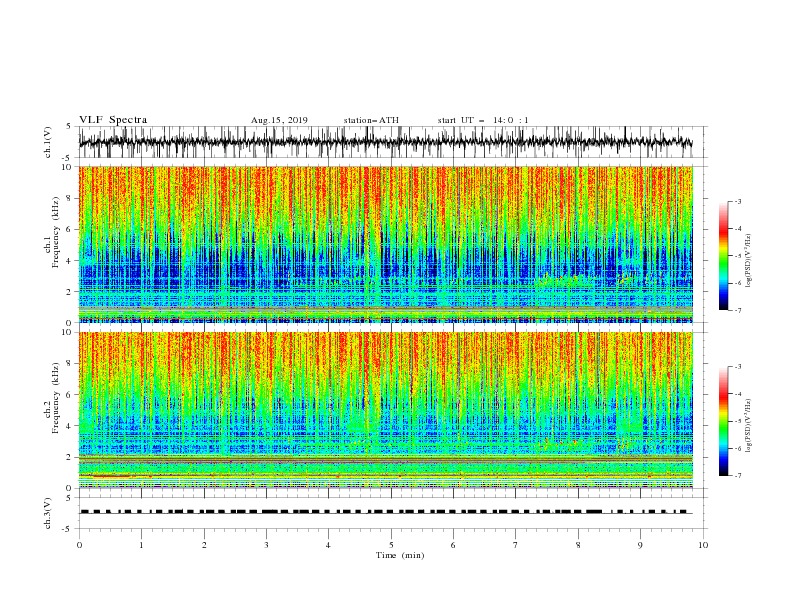Click the "station=ATH" header label
The image size is (792, 612).
371,120
